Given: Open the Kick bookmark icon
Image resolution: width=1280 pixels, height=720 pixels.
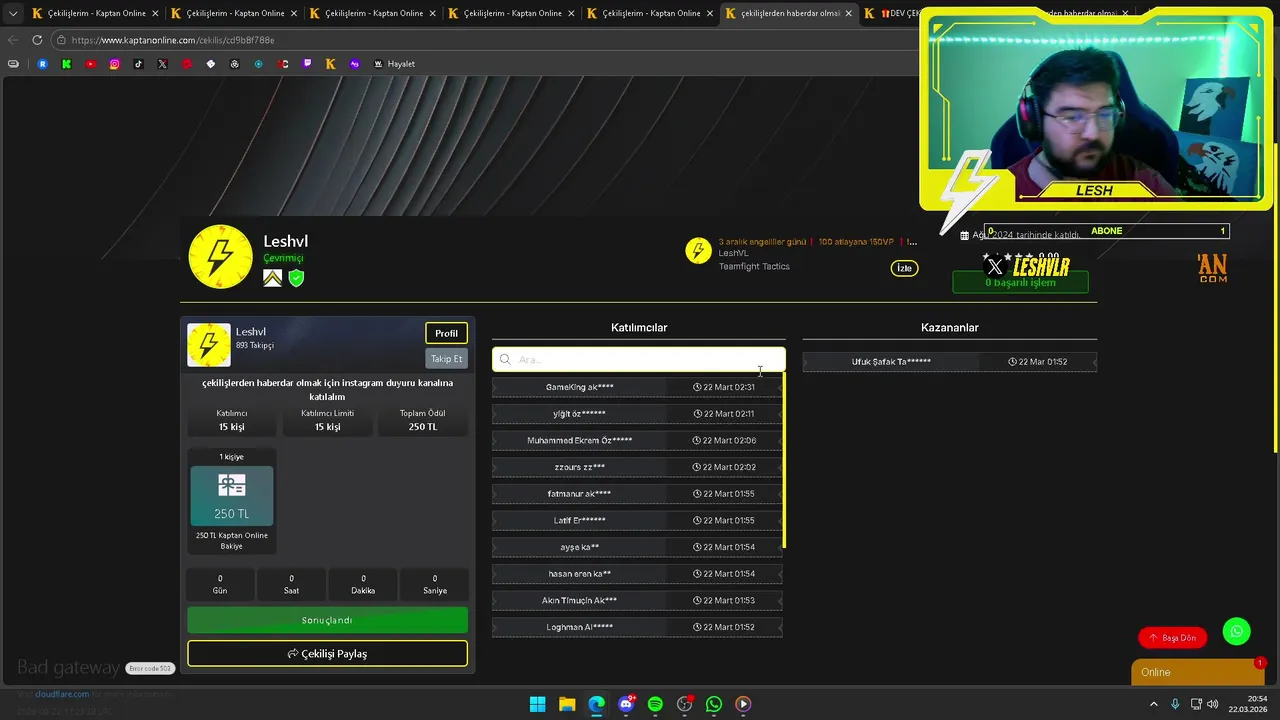Looking at the screenshot, I should coord(66,64).
